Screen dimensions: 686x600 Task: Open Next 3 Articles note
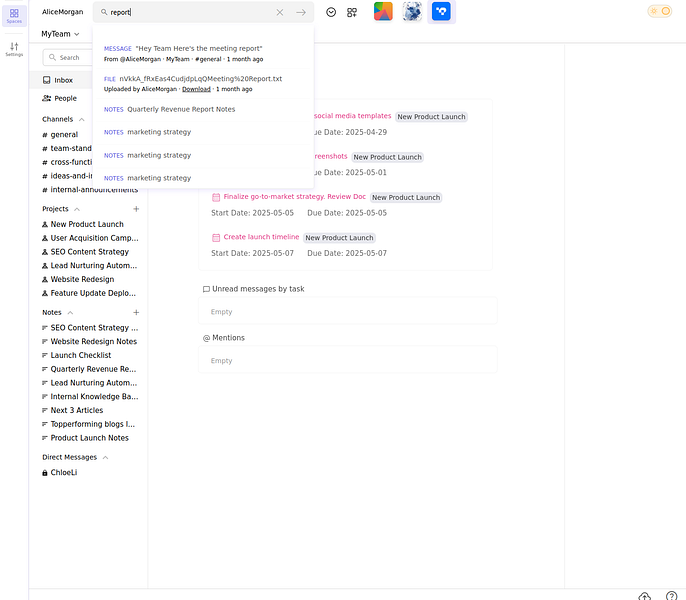point(73,411)
